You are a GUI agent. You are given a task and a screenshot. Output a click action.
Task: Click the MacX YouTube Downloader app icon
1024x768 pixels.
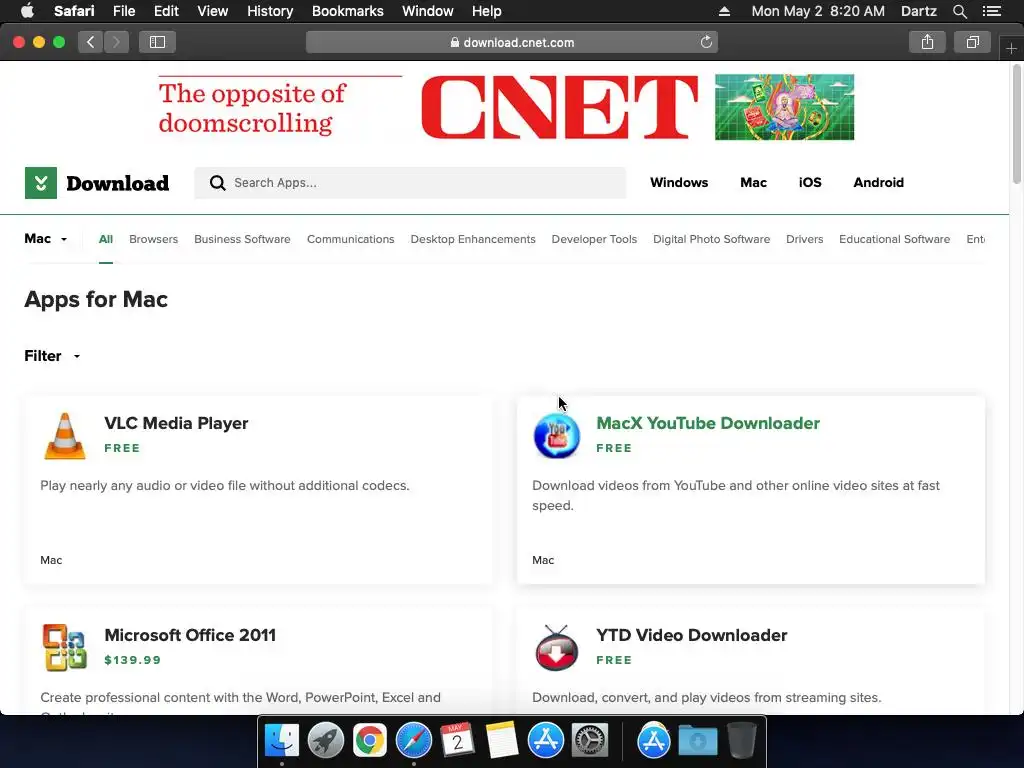click(x=556, y=436)
